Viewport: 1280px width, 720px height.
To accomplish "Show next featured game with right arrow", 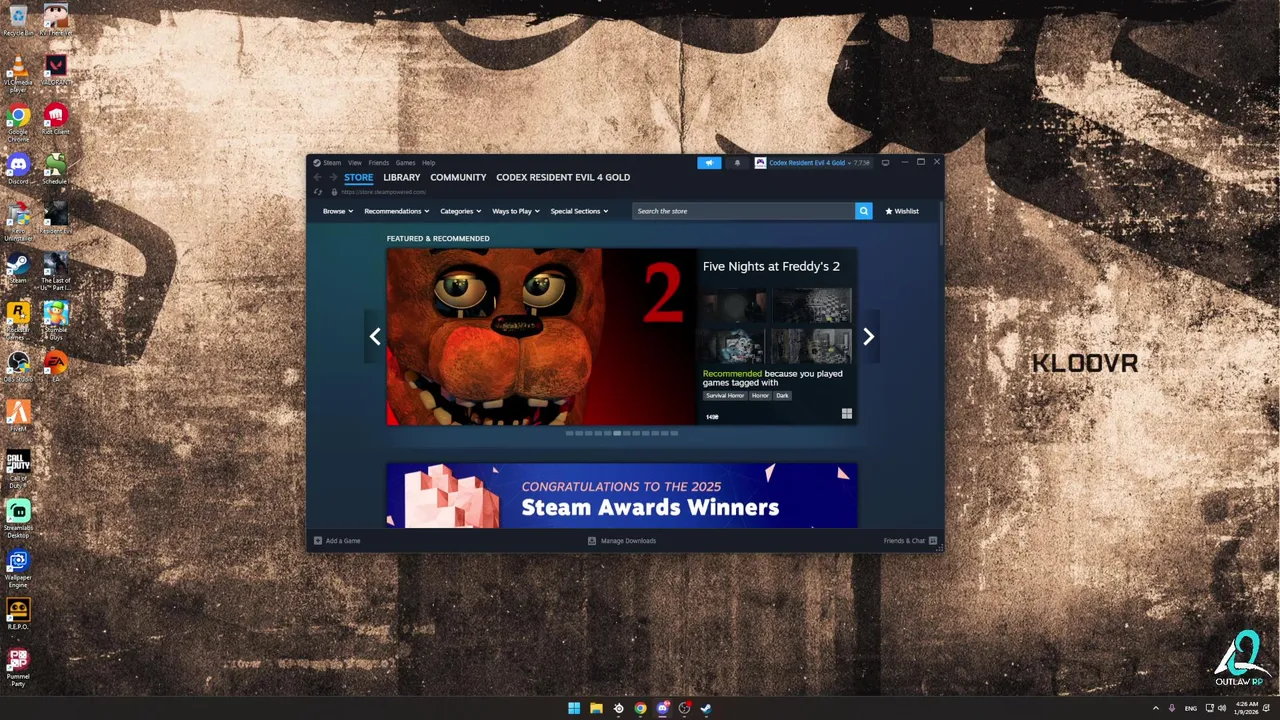I will coord(868,337).
